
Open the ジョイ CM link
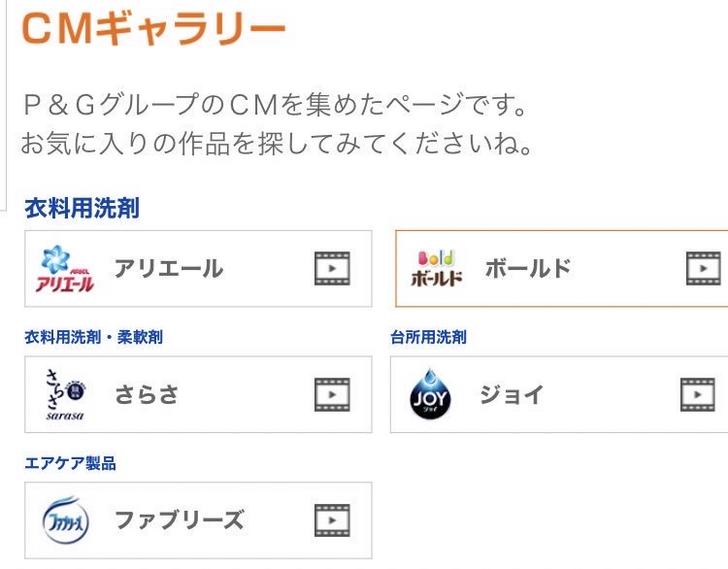pos(511,395)
